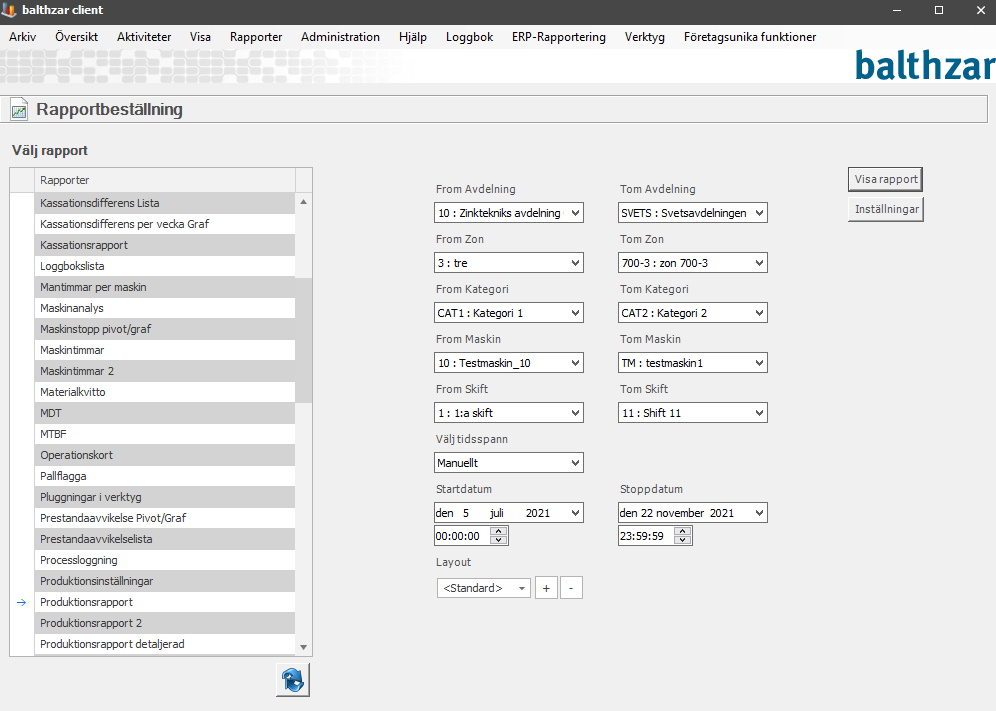Select Mantimmar per maskin report

tap(165, 287)
